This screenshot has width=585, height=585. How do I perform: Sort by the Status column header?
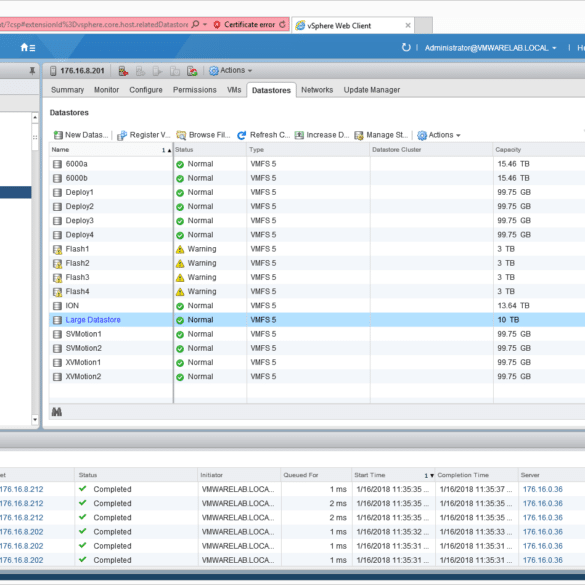click(x=210, y=150)
